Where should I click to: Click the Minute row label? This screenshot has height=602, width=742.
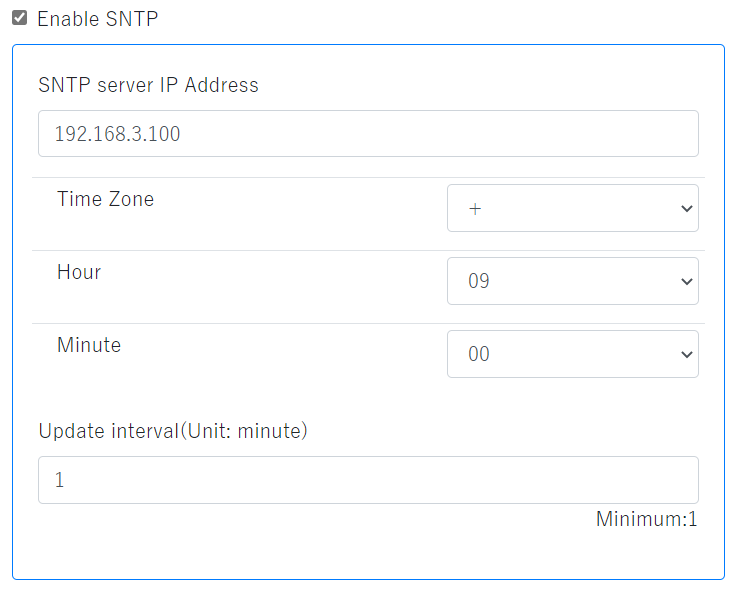pos(89,345)
